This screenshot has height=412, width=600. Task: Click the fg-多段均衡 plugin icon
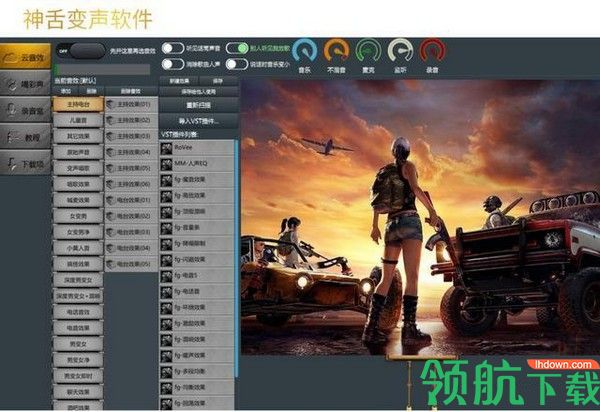(x=166, y=372)
